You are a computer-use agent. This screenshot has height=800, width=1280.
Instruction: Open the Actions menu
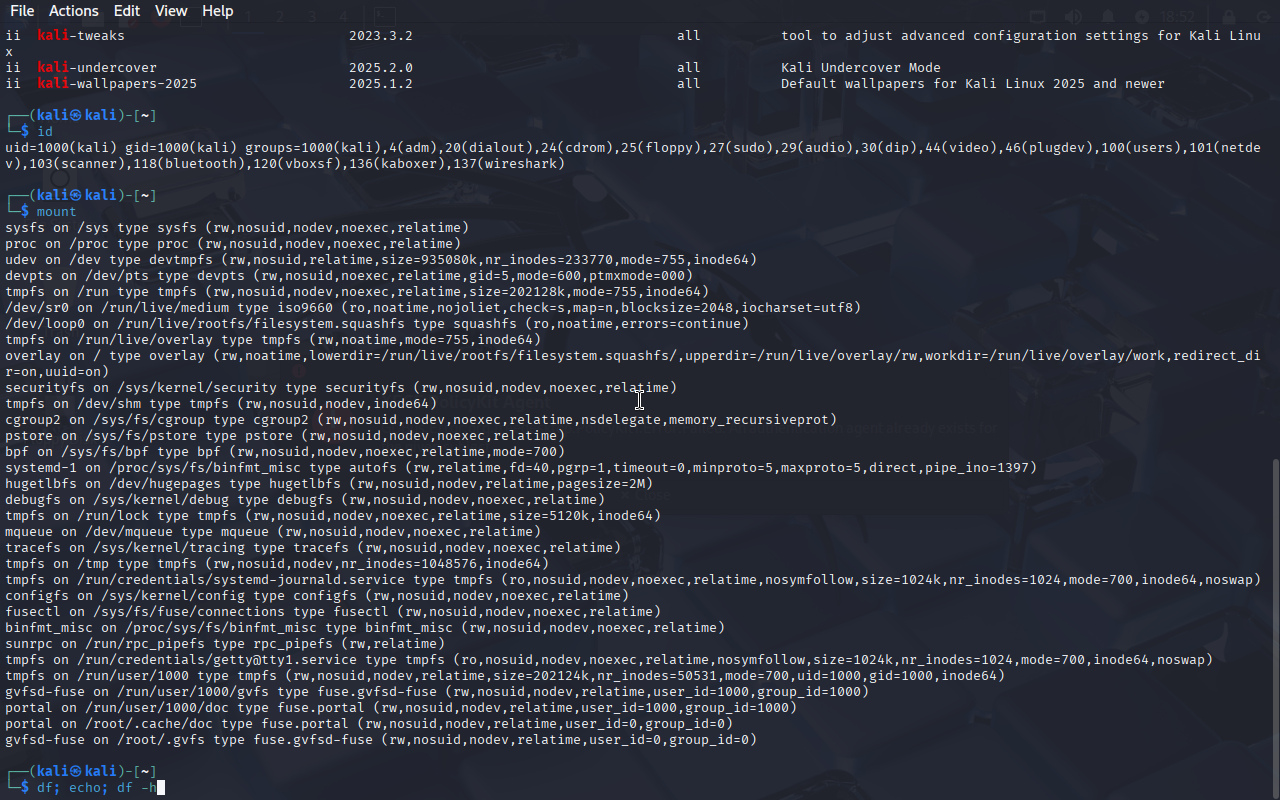[73, 11]
